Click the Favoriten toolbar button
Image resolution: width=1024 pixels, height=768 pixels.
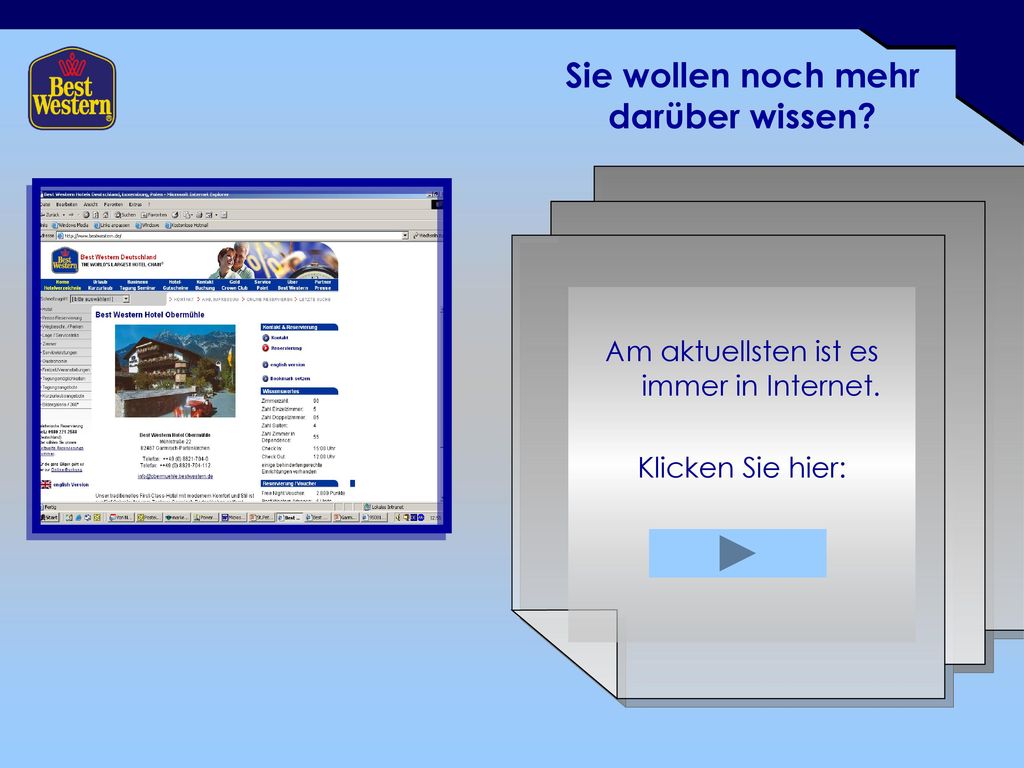pyautogui.click(x=155, y=215)
